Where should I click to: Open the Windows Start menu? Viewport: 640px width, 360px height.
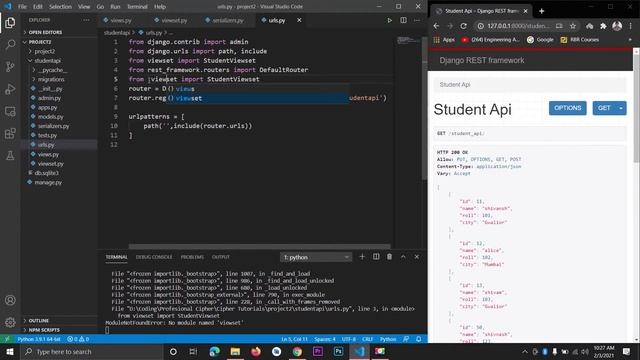click(10, 351)
